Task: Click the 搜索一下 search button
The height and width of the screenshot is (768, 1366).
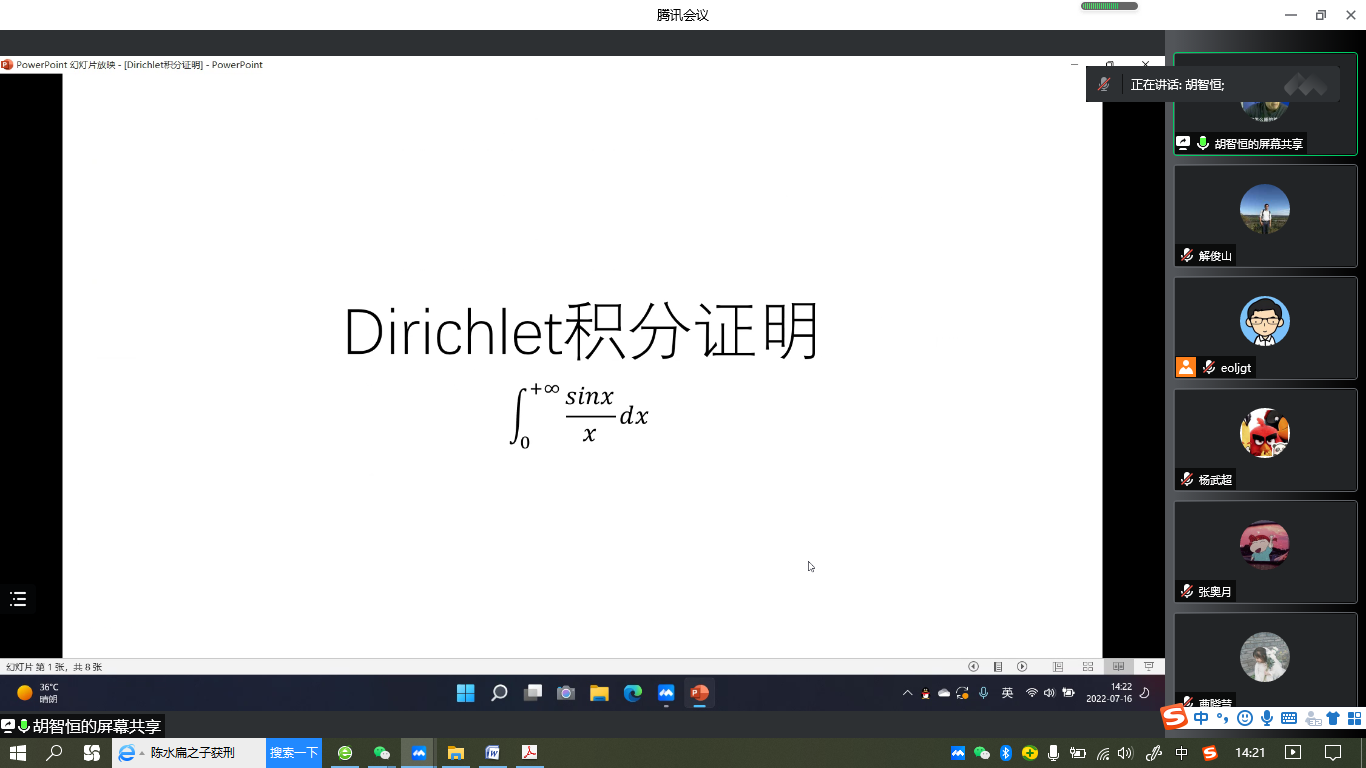Action: pyautogui.click(x=294, y=753)
